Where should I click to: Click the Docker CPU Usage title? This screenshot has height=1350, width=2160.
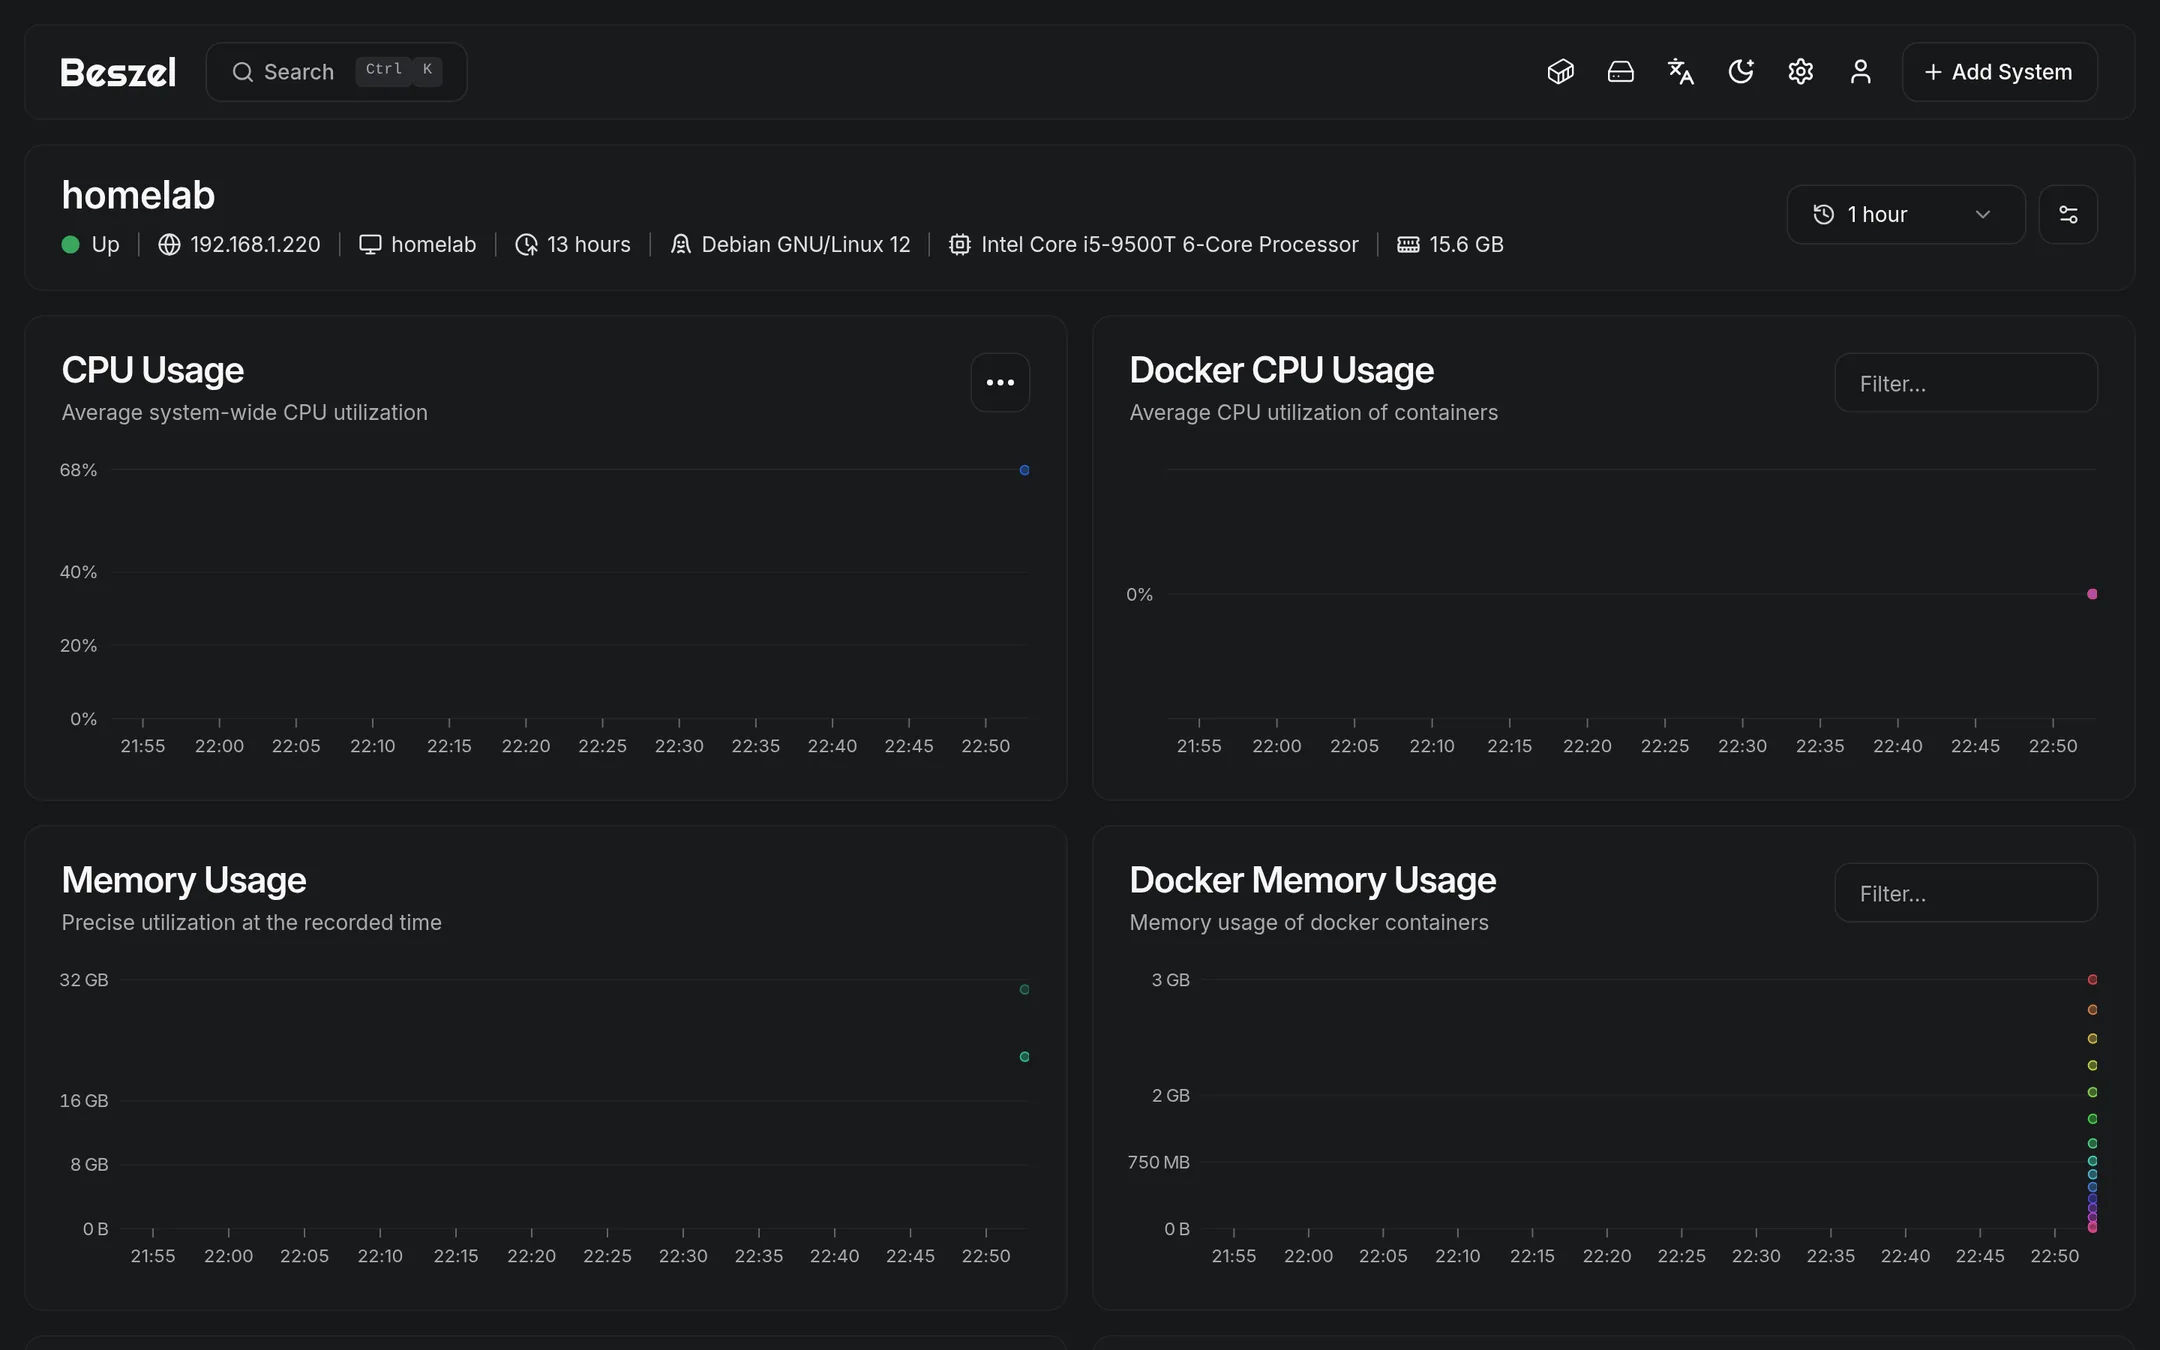pos(1281,370)
